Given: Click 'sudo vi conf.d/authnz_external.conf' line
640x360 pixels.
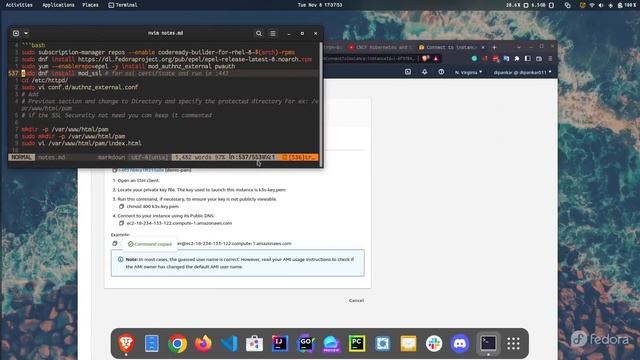Looking at the screenshot, I should point(80,87).
